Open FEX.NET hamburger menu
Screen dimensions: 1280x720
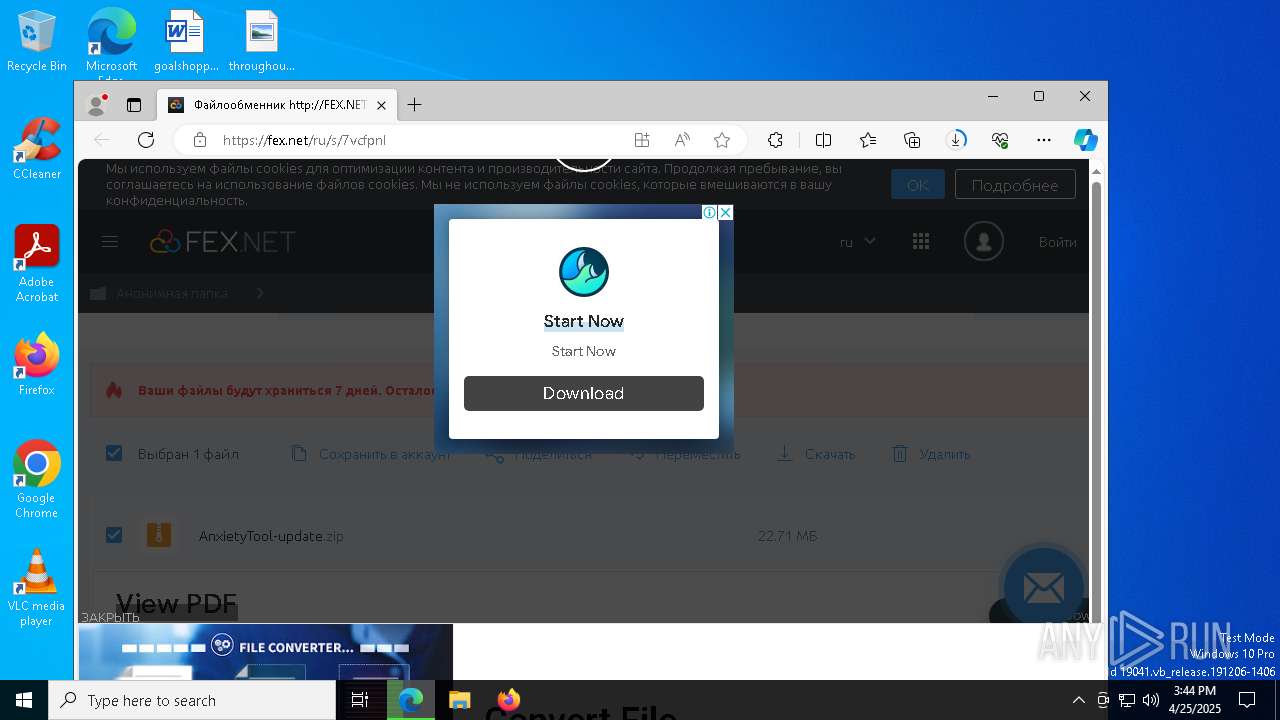[110, 241]
